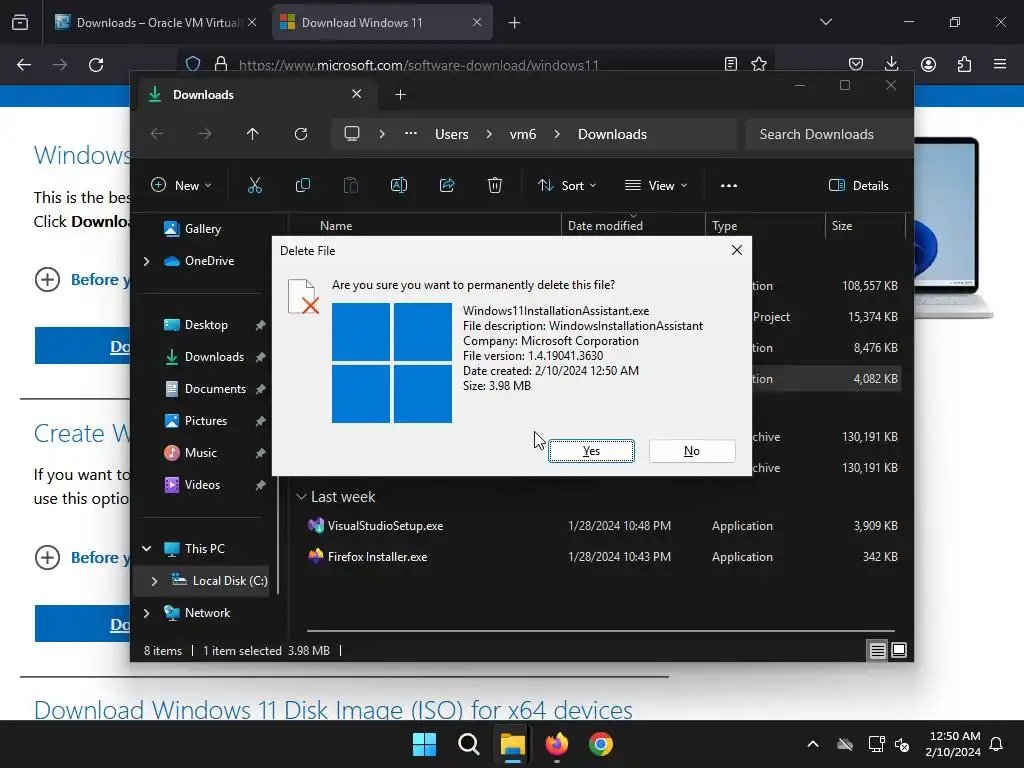The width and height of the screenshot is (1024, 768).
Task: Switch to details list view icon
Action: point(877,650)
